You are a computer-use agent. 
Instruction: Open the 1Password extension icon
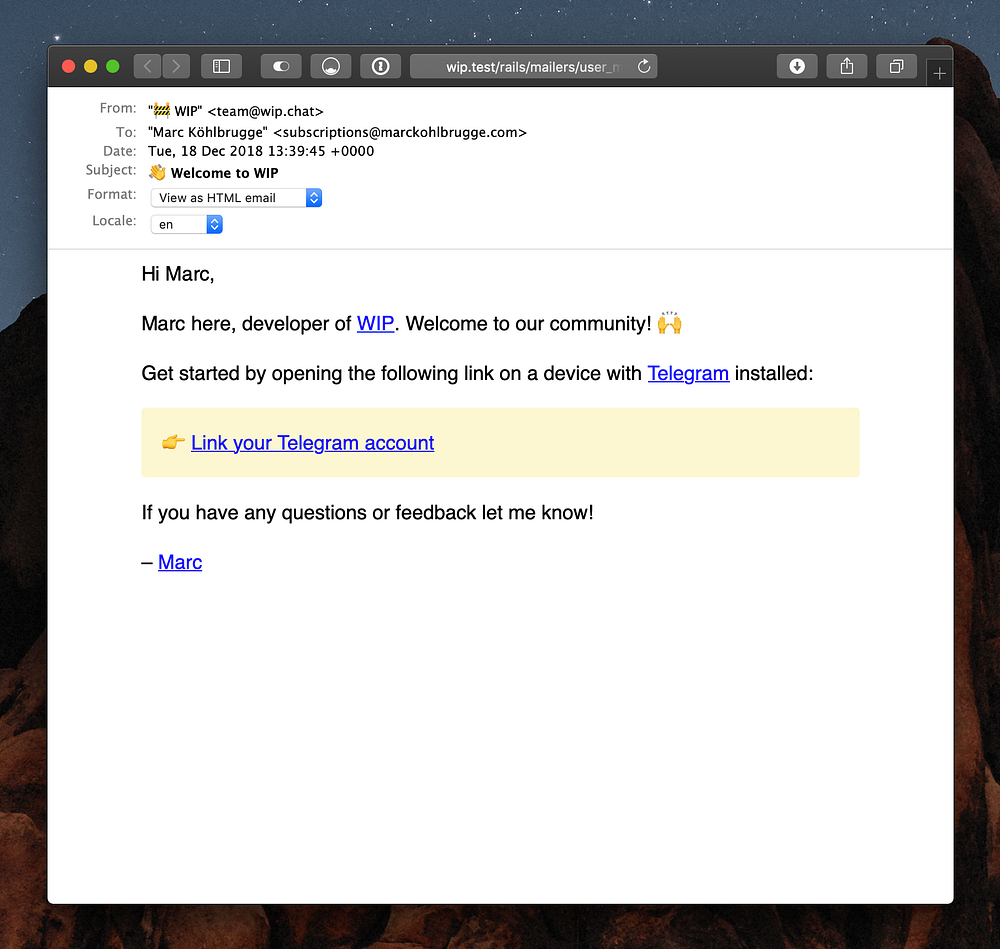coord(381,66)
